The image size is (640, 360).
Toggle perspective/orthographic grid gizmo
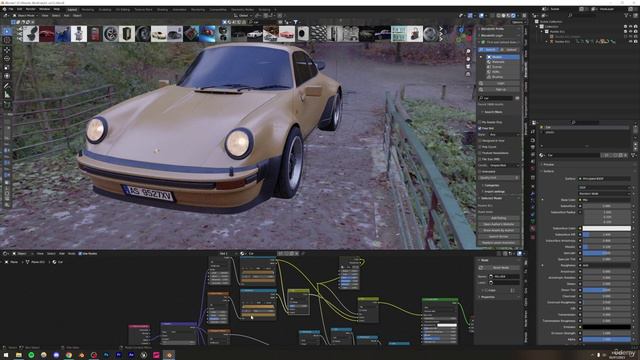click(x=468, y=74)
